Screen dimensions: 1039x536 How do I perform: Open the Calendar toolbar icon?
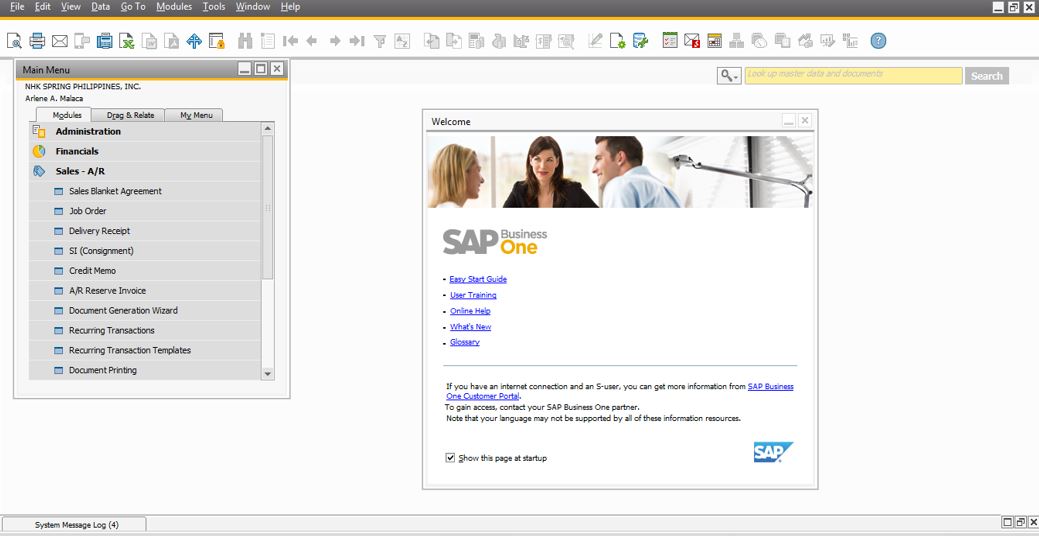tap(714, 41)
